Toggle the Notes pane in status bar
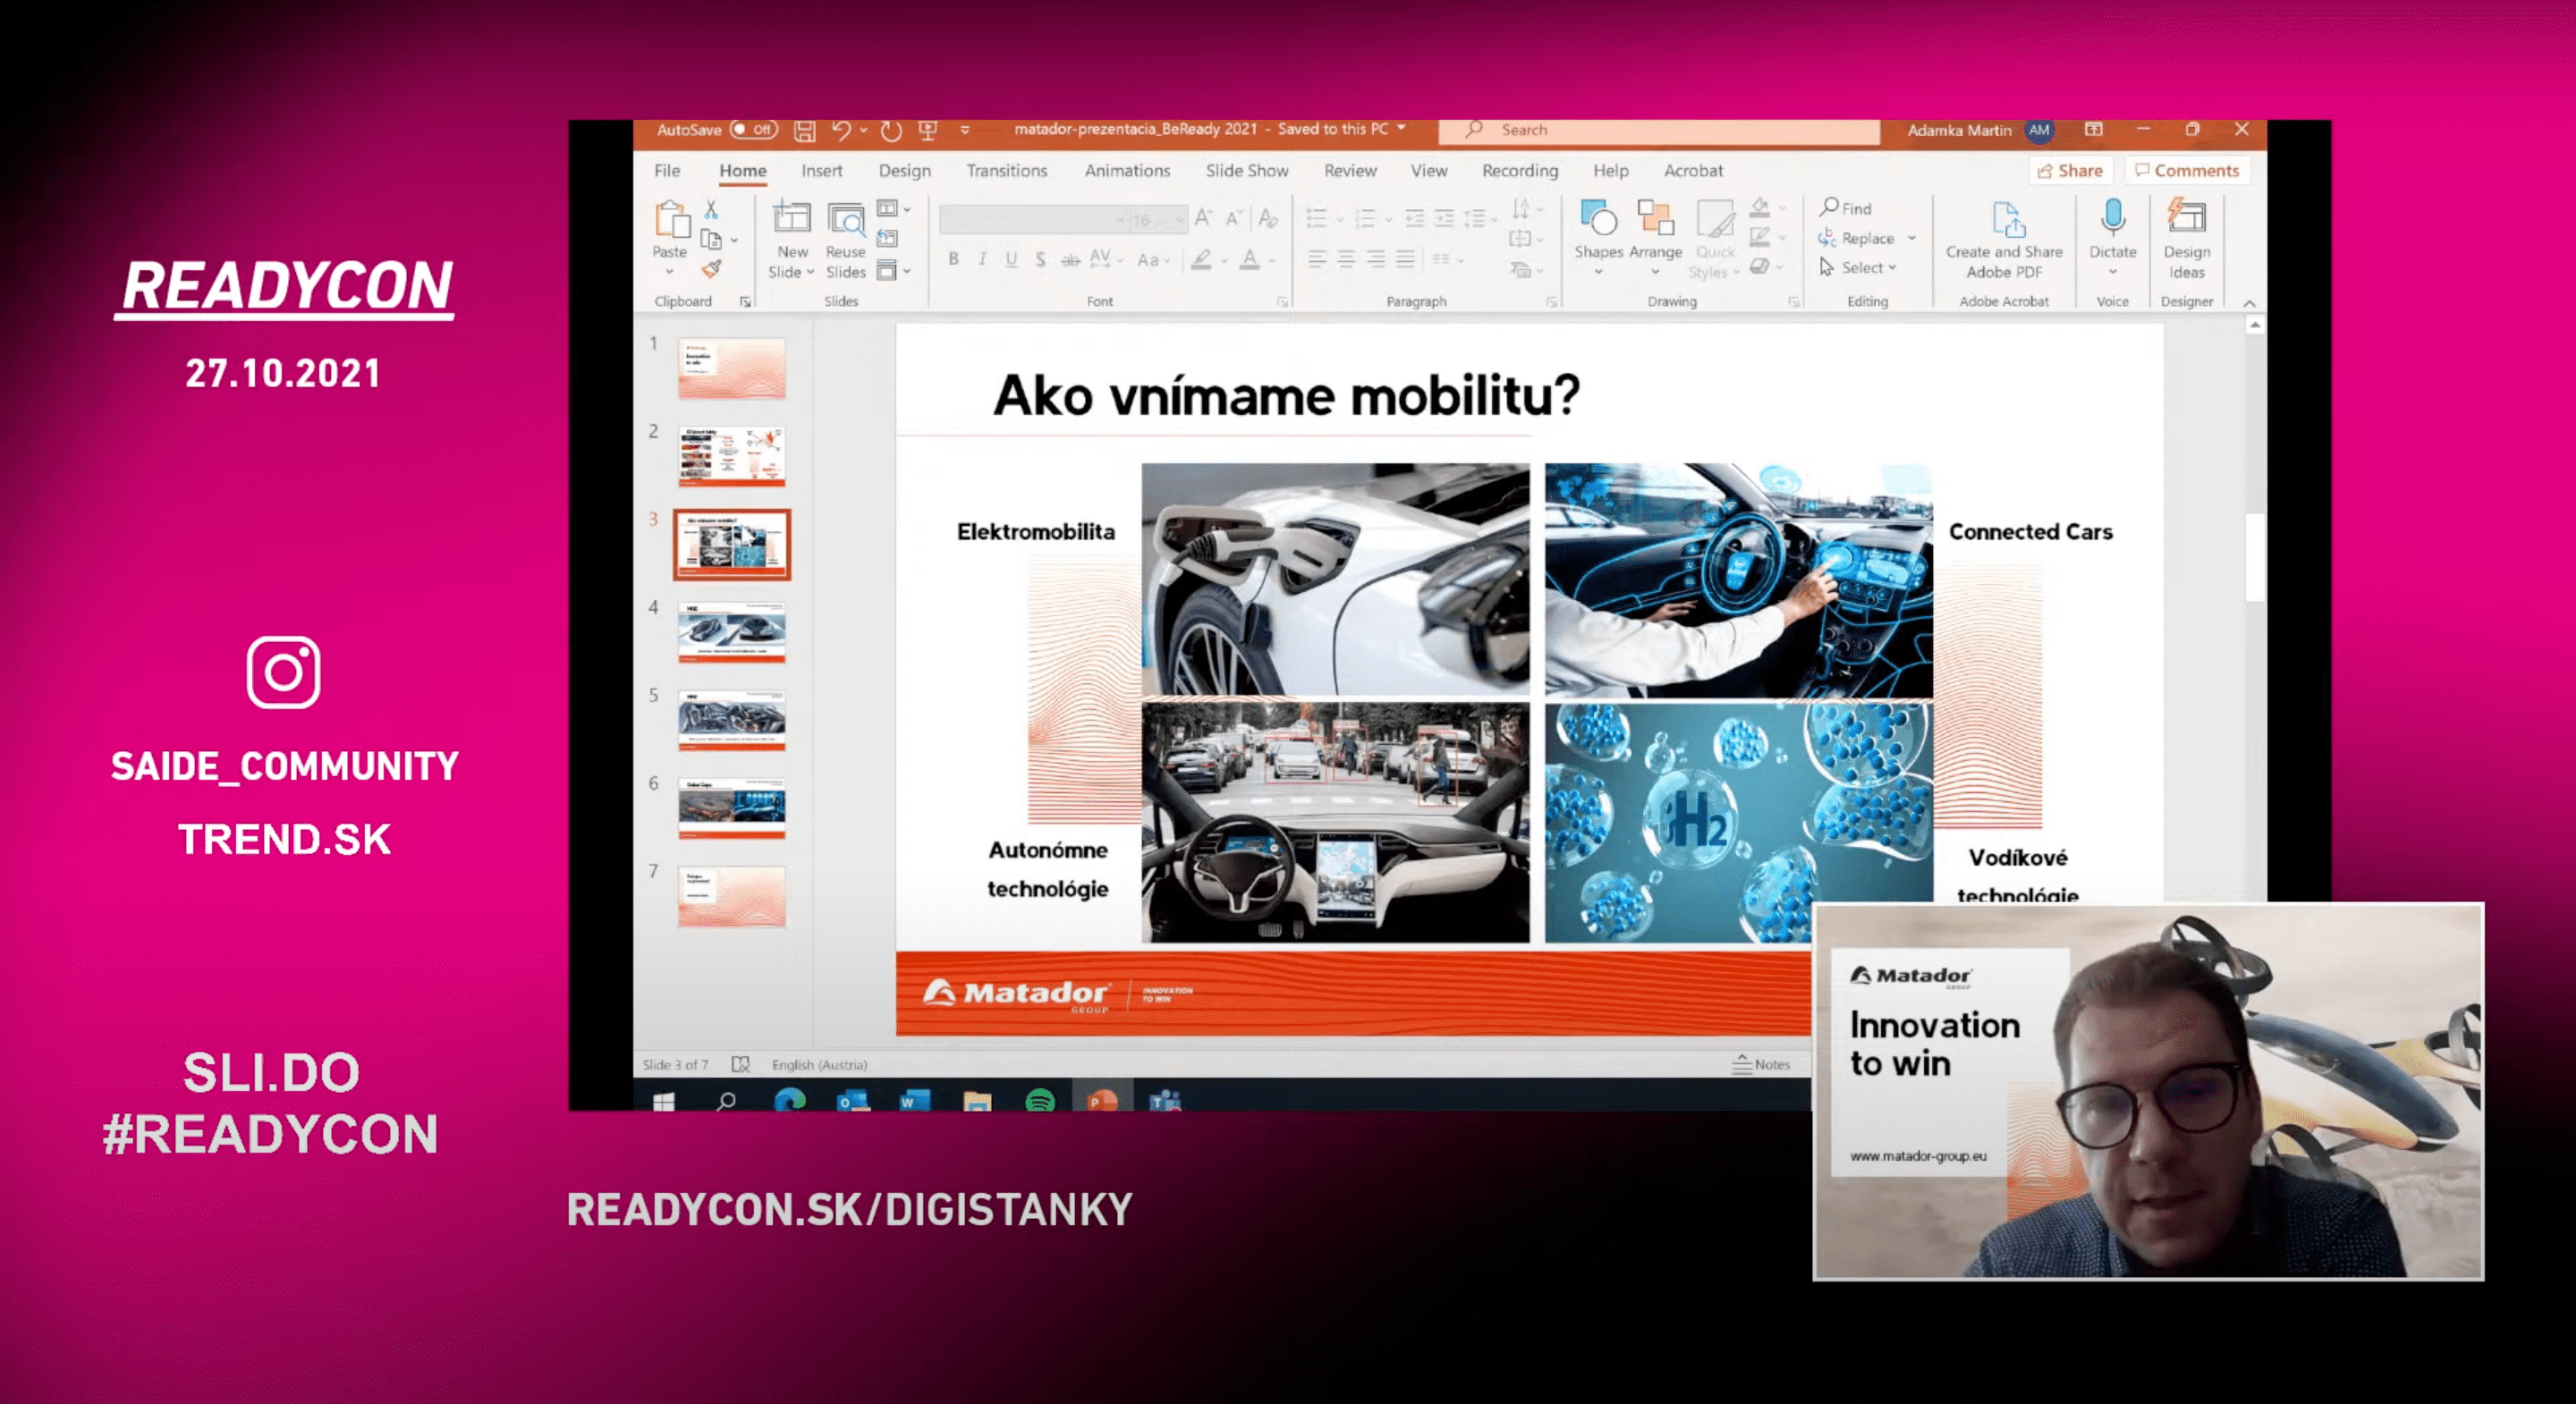 point(1761,1064)
